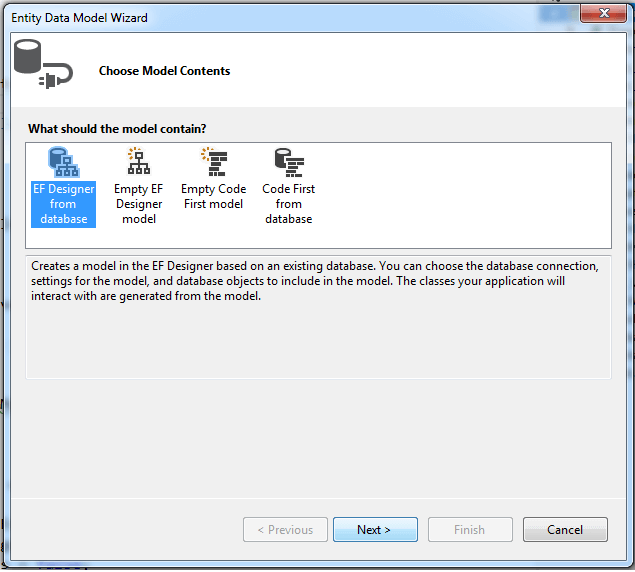Image resolution: width=635 pixels, height=572 pixels.
Task: Select the EF Designer from database icon
Action: (64, 162)
